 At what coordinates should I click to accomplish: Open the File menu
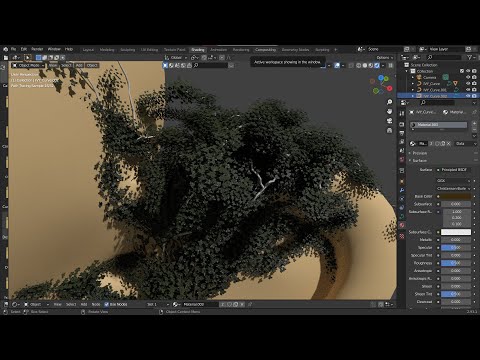tap(13, 49)
